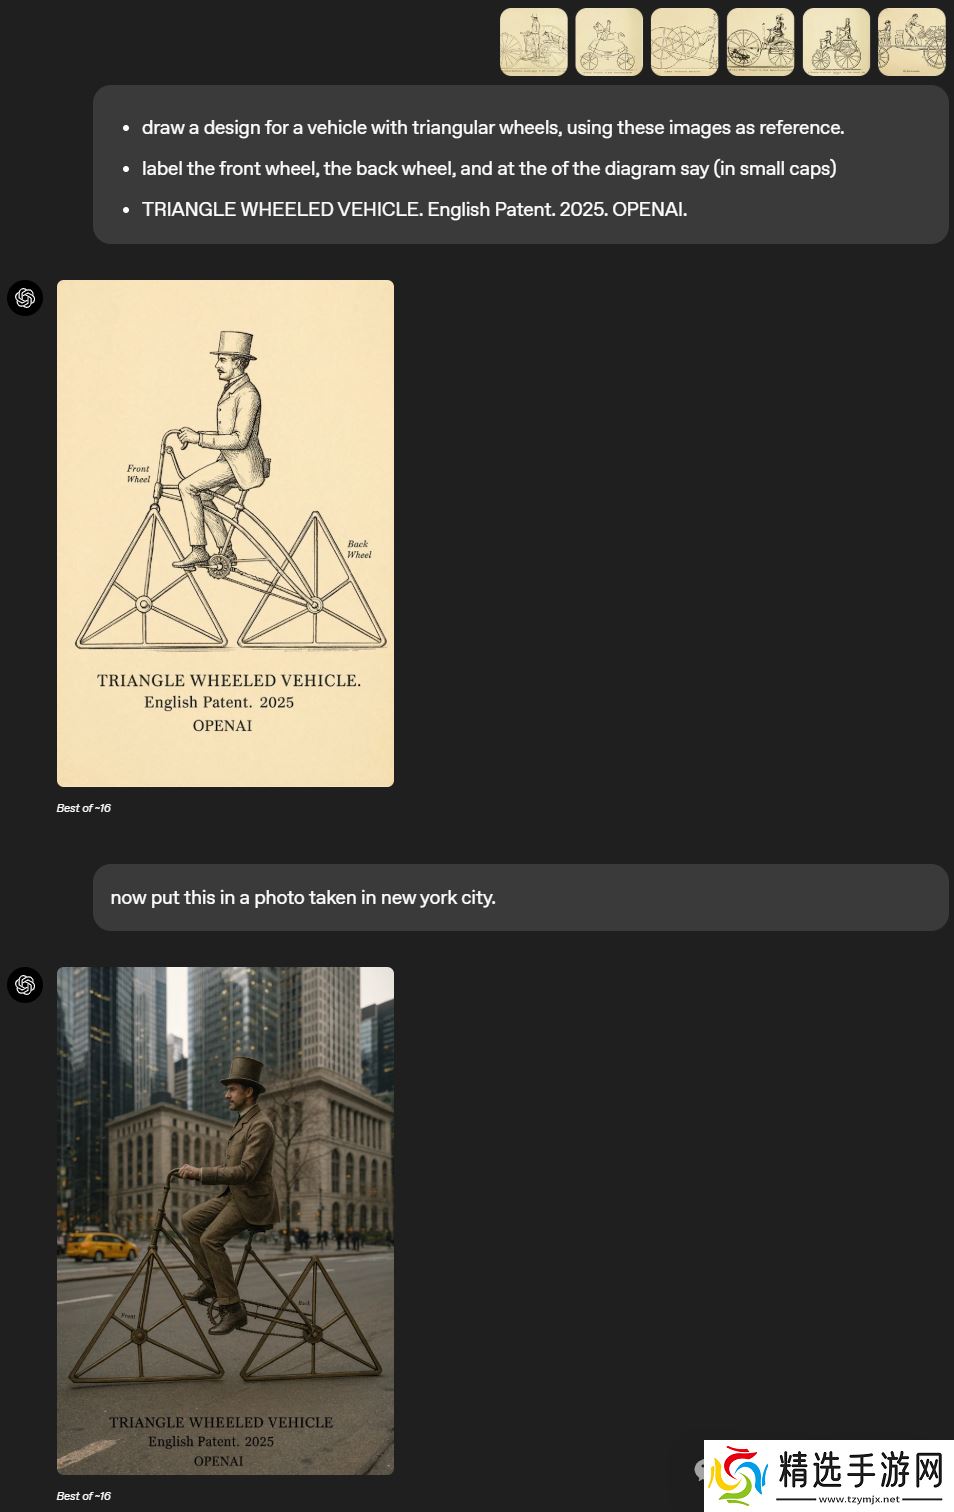Click the 'TRIANGLE WHEELED VEHICLE' caption in the drawing
Screen dimensions: 954x1512
pyautogui.click(x=229, y=680)
